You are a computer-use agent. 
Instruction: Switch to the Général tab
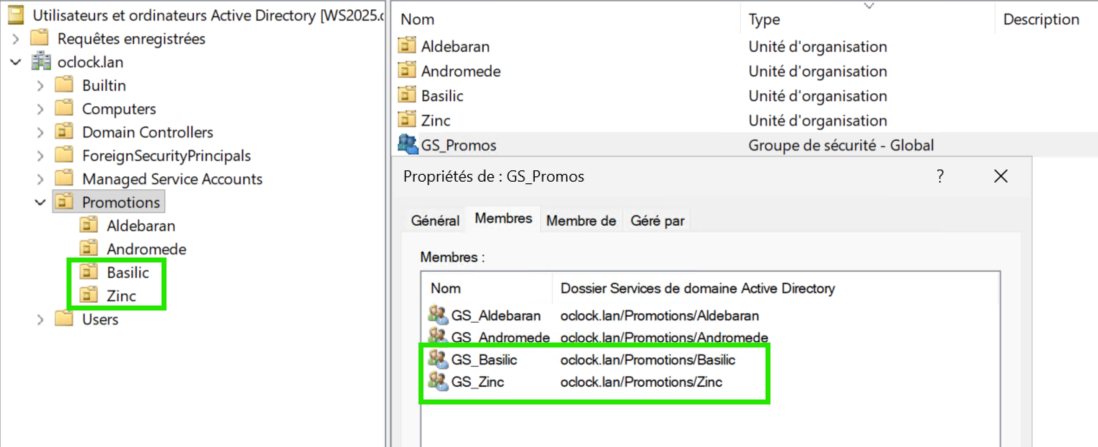435,220
